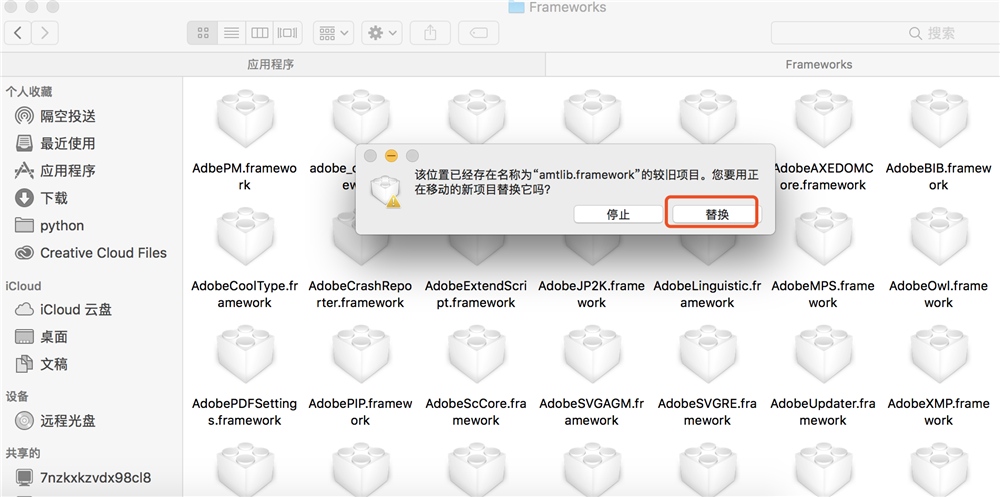Select the AdbePM.framework icon
This screenshot has height=497, width=1000.
point(244,121)
